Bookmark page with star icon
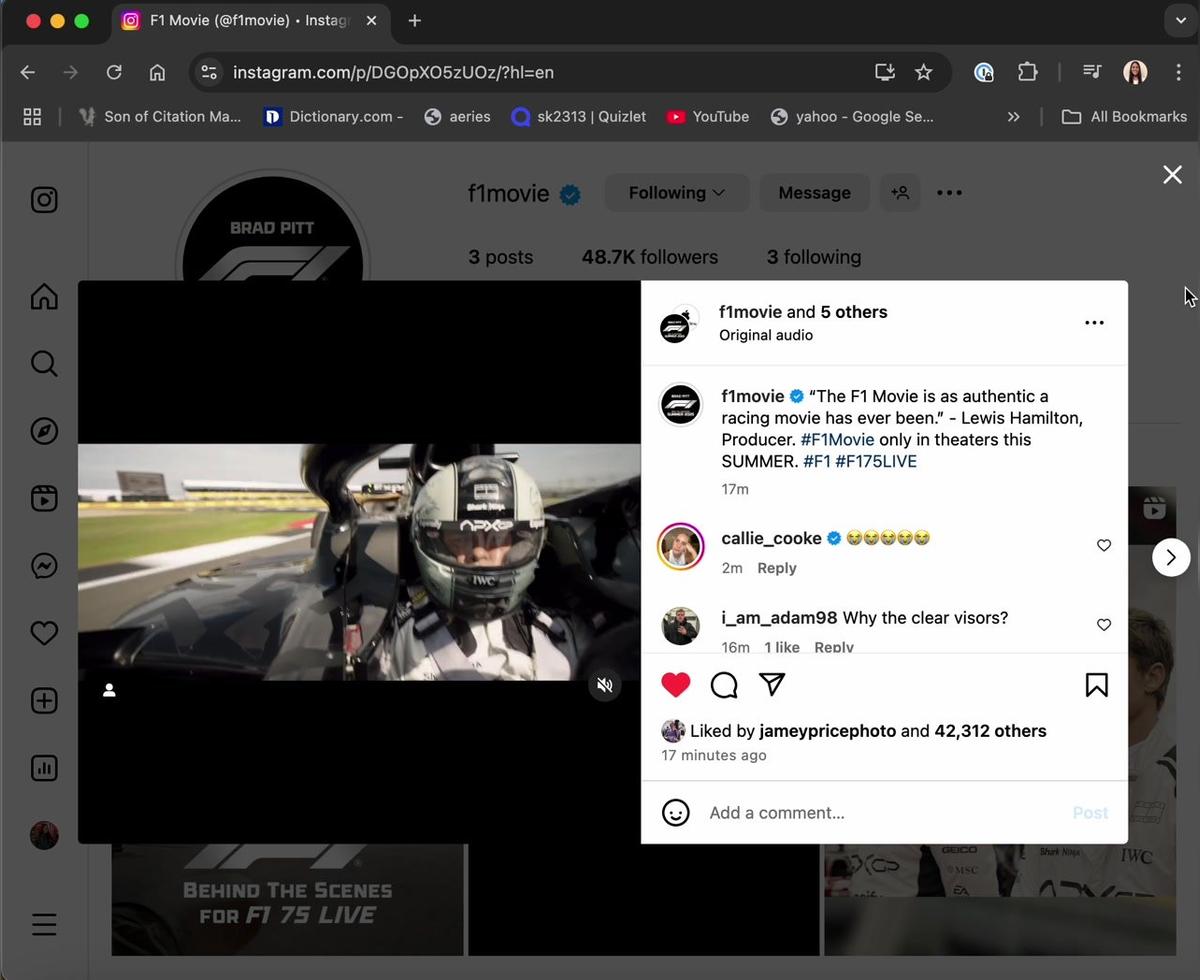Screen dimensions: 1200x980 coord(923,72)
